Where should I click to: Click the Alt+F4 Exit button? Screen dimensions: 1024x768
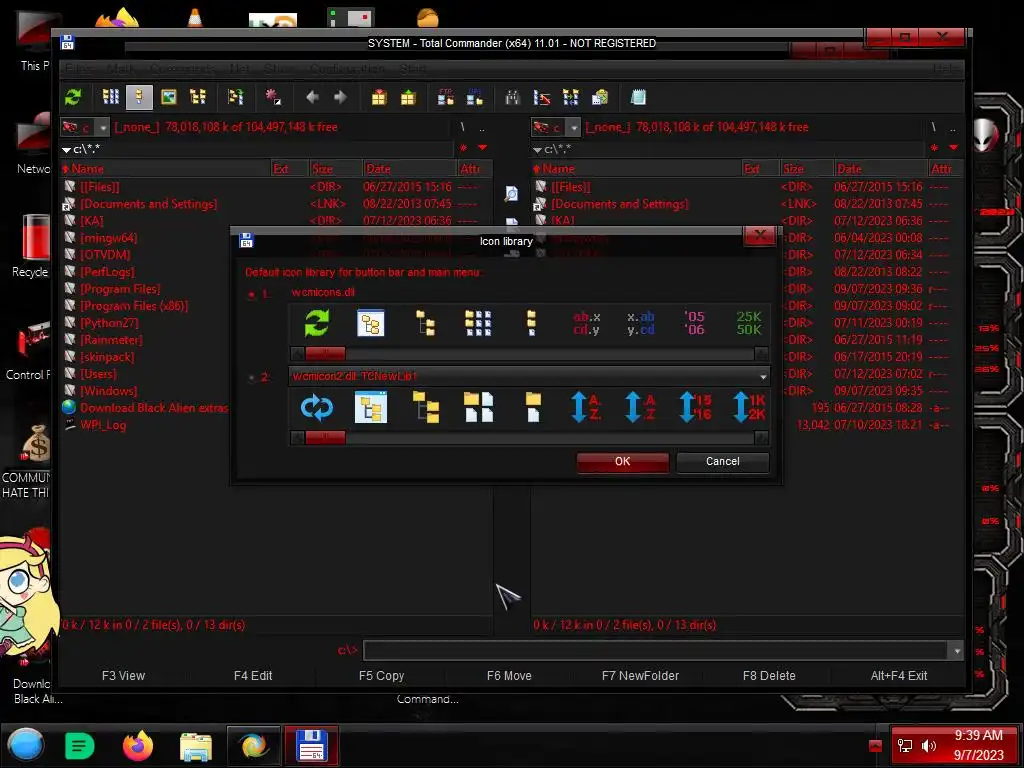tap(899, 676)
